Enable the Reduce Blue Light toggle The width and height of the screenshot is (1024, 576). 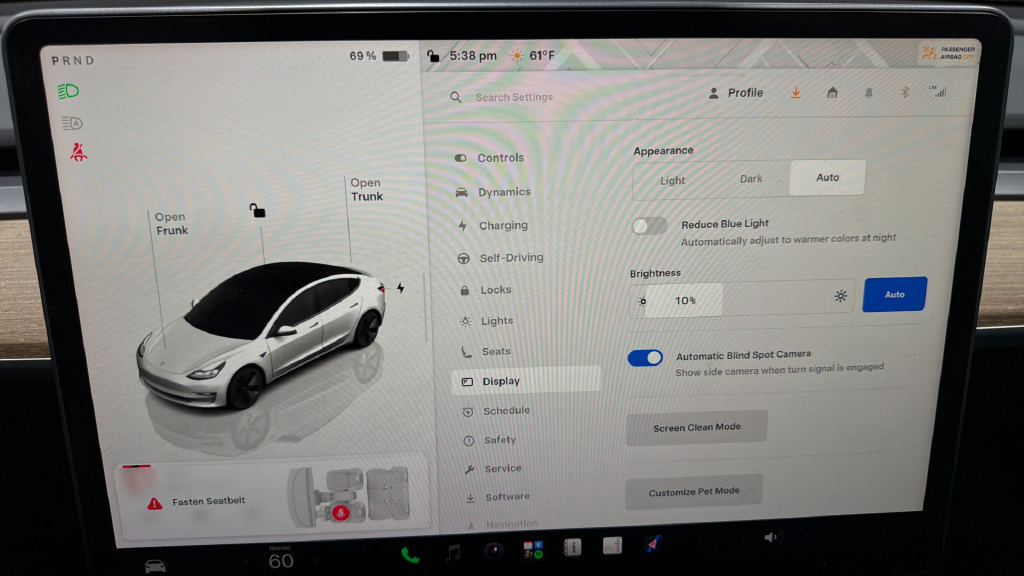click(649, 226)
